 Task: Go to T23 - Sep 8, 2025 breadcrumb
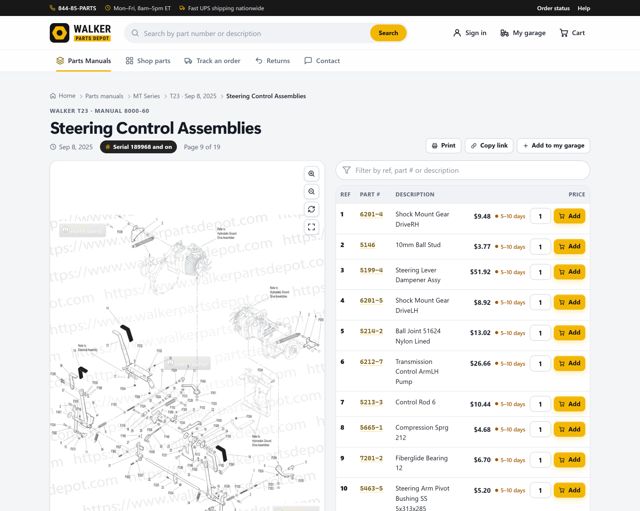click(193, 96)
